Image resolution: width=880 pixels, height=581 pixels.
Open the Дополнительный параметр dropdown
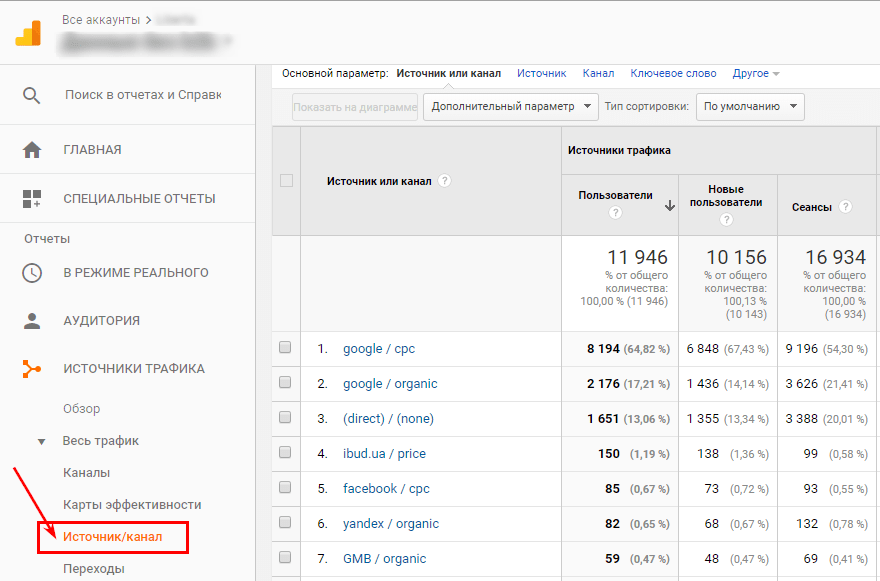click(x=511, y=107)
